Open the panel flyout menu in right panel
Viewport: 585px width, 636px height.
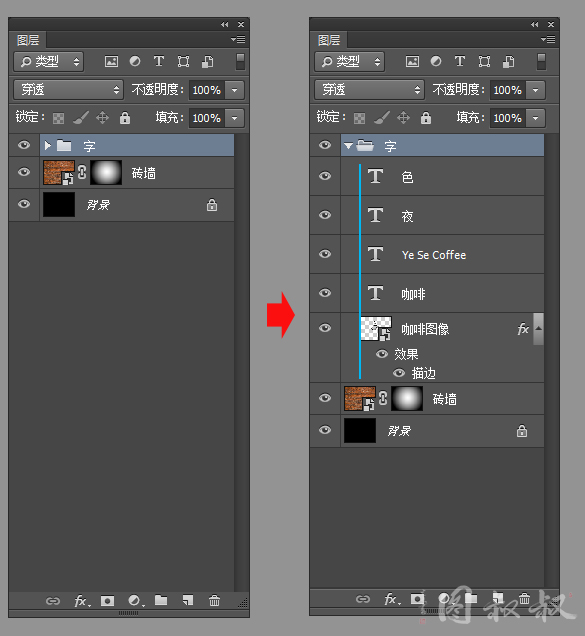[x=548, y=39]
